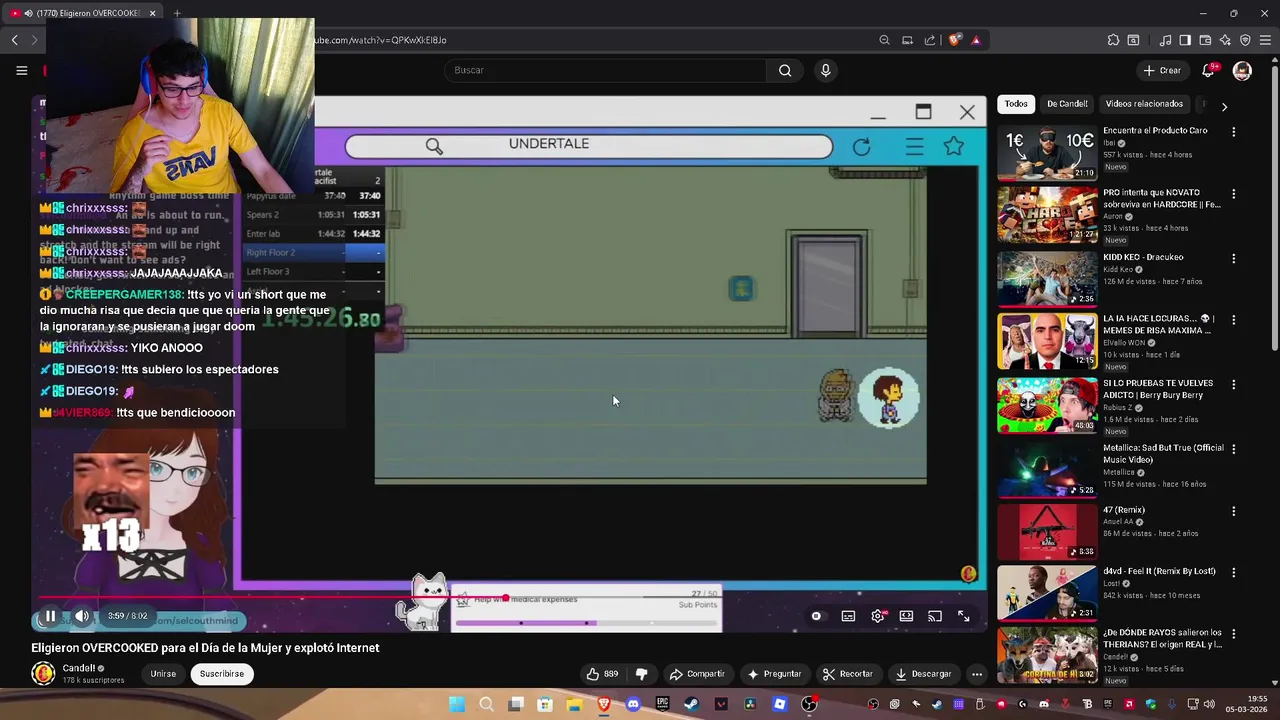This screenshot has height=720, width=1280.
Task: Open browser extensions puzzle icon
Action: (1113, 40)
